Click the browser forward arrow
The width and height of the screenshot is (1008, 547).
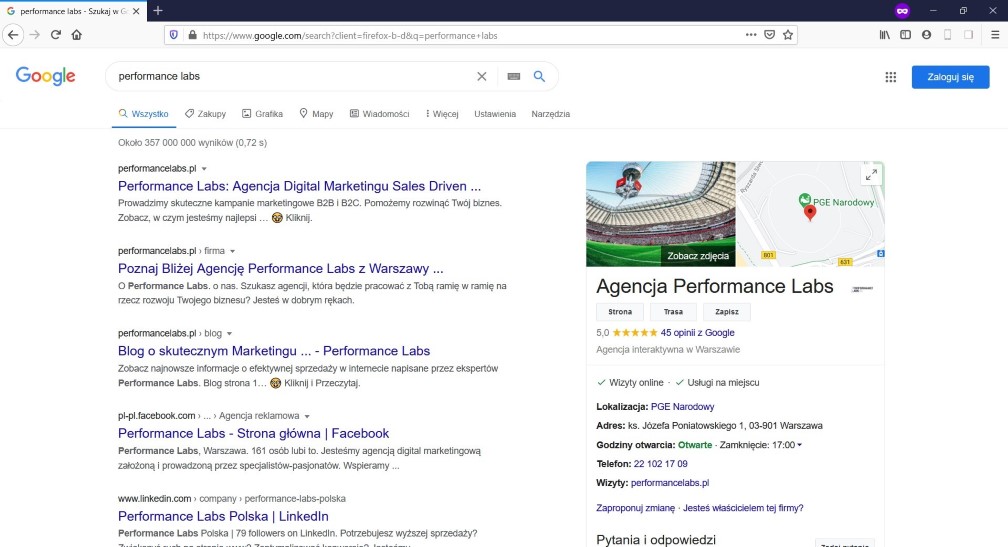pos(35,35)
